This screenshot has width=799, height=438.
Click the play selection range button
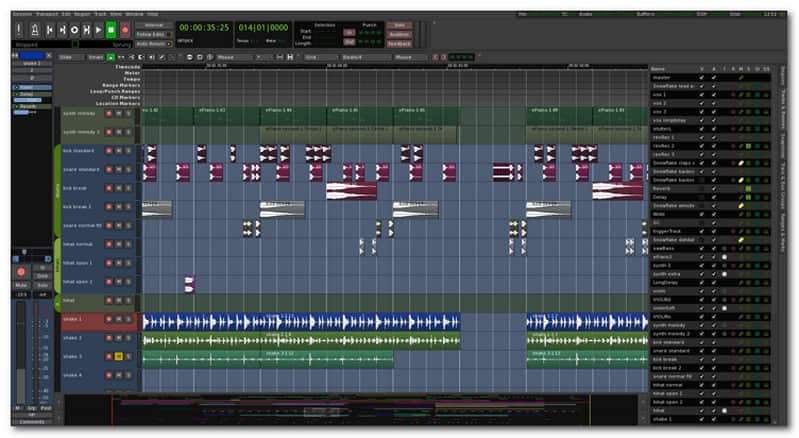click(x=87, y=30)
